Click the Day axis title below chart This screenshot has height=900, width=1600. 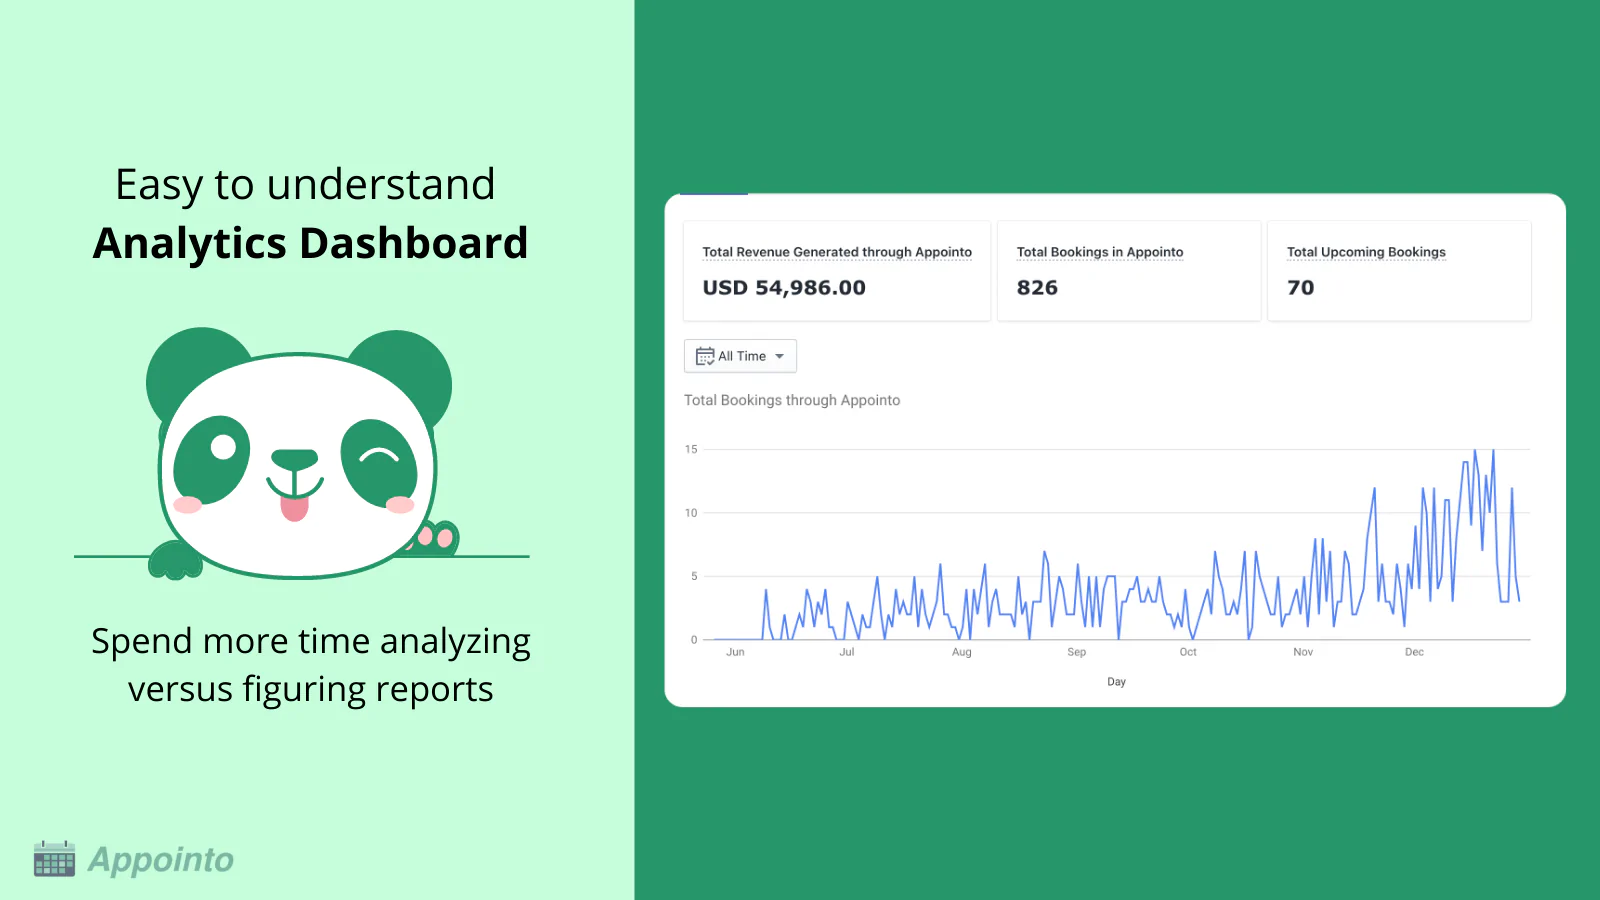click(x=1116, y=682)
